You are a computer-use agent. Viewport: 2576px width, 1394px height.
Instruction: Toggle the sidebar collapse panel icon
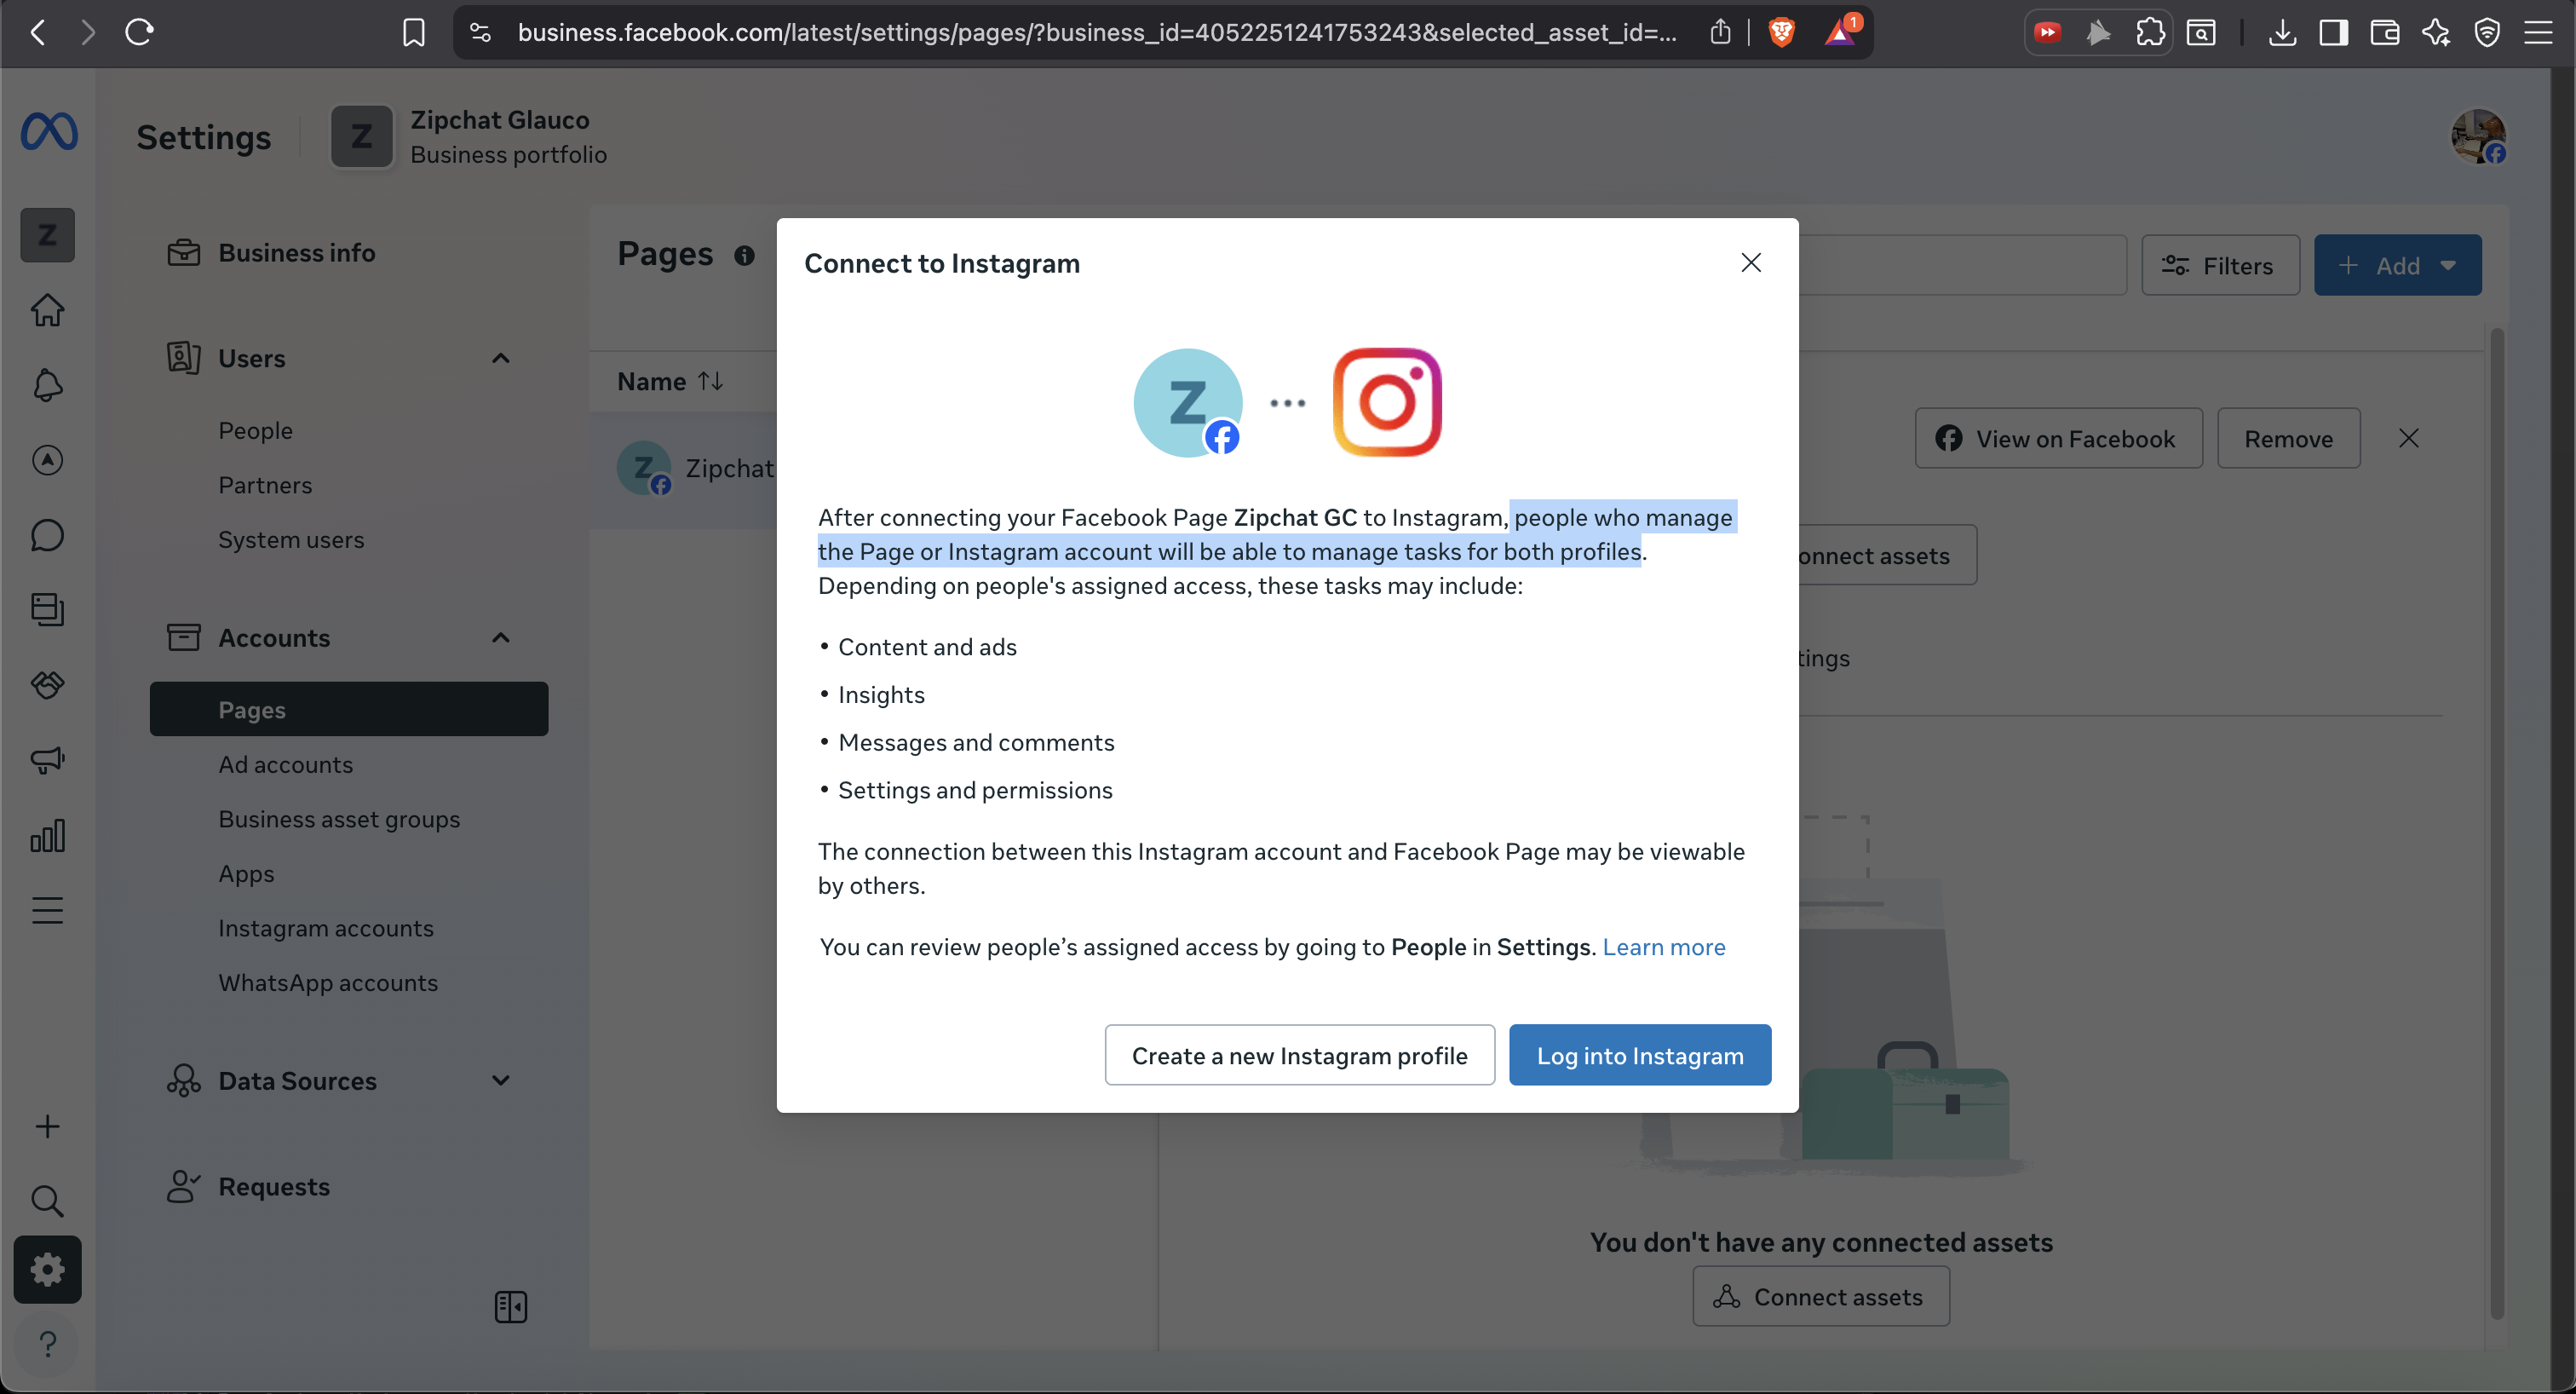510,1306
